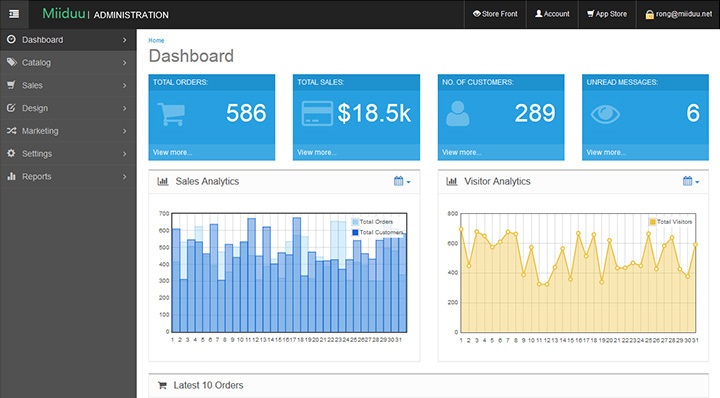Click the credit card icon in Total Sales

(x=317, y=113)
